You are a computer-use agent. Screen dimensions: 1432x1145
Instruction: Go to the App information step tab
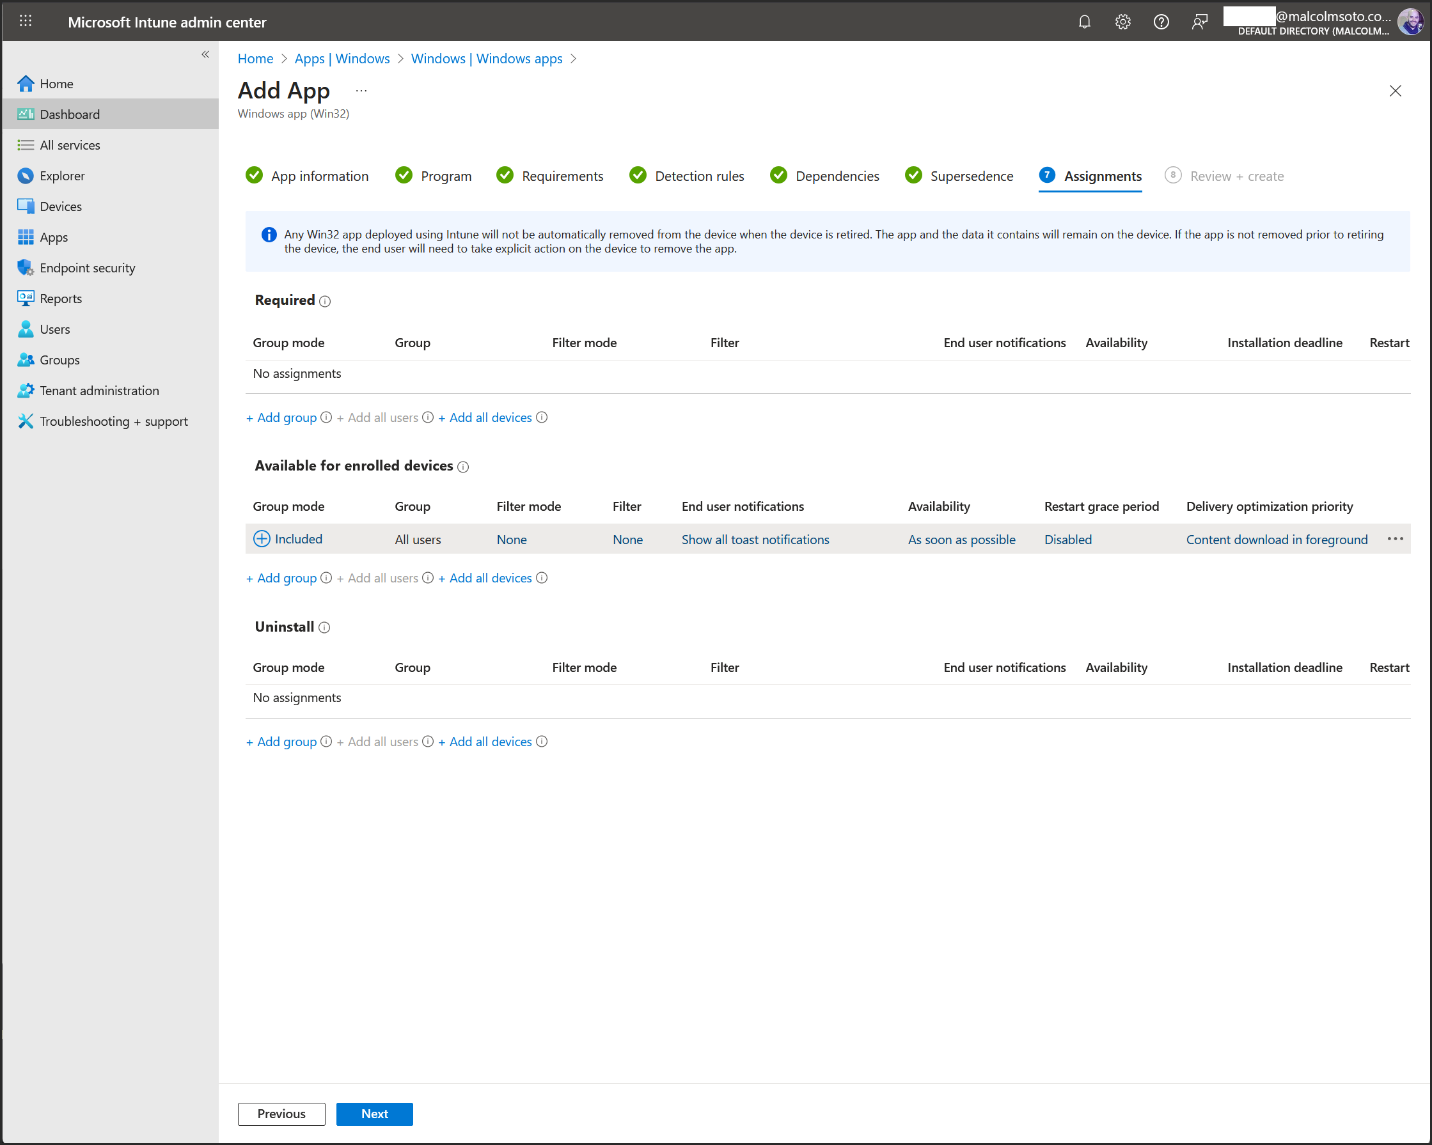[319, 176]
